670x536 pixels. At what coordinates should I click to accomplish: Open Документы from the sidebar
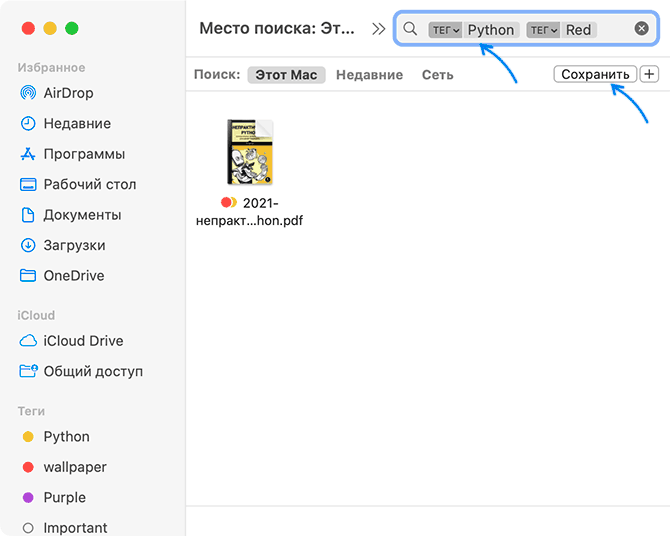point(82,215)
